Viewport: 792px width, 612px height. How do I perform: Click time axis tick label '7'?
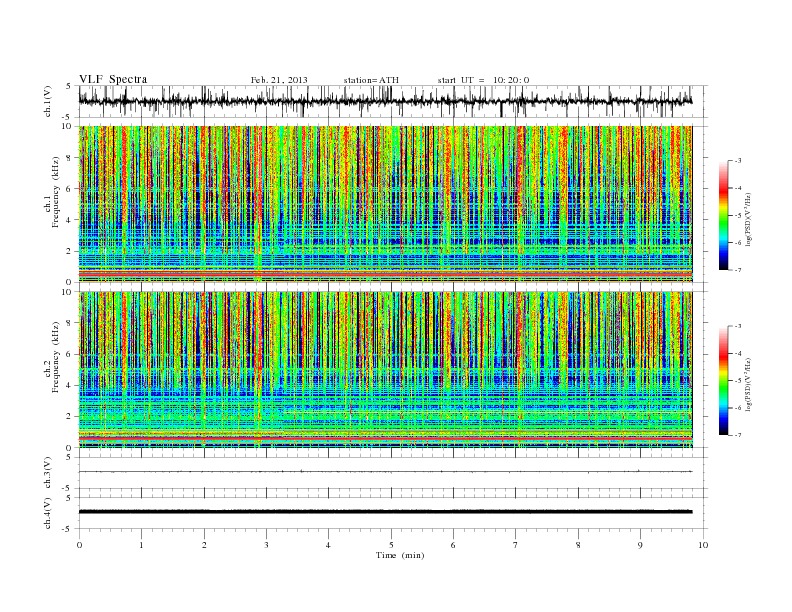pos(516,545)
